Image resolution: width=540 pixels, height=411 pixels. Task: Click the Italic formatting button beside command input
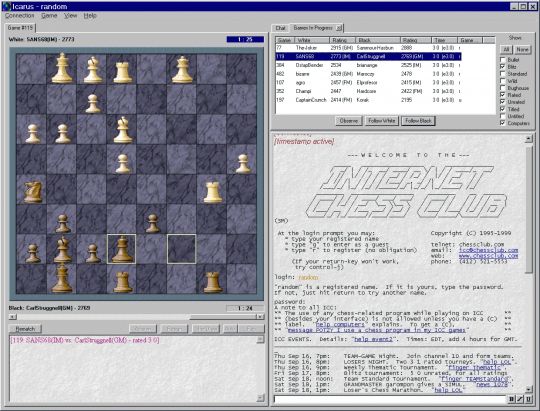click(x=520, y=399)
